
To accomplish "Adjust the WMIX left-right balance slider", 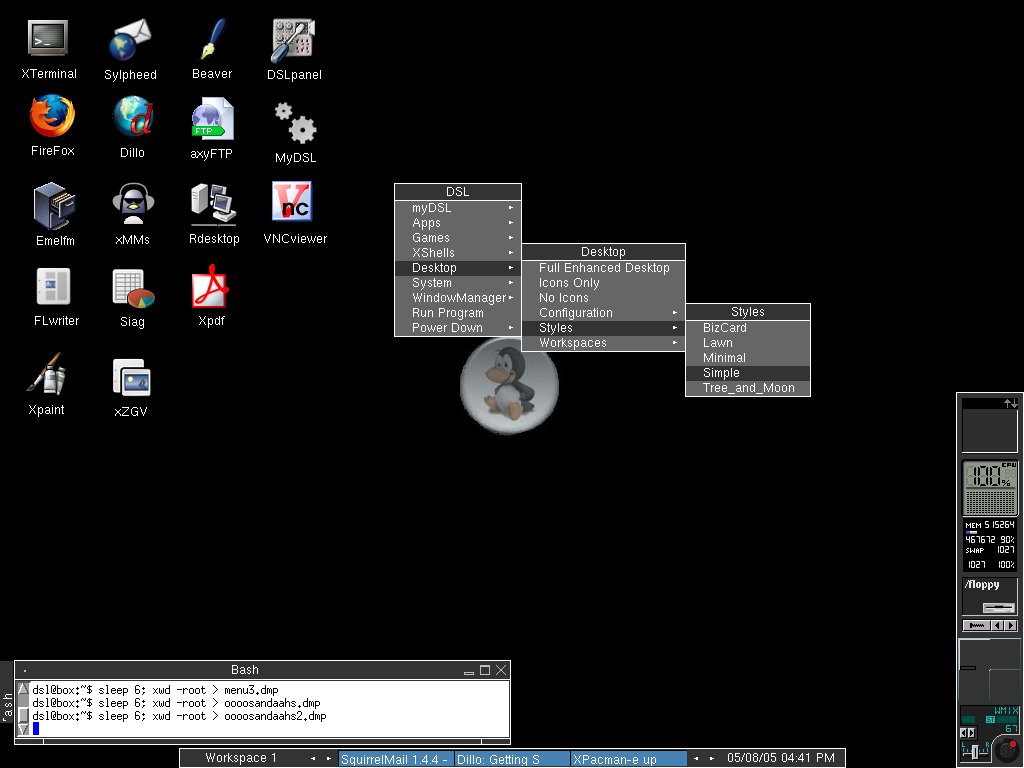I will pos(974,752).
